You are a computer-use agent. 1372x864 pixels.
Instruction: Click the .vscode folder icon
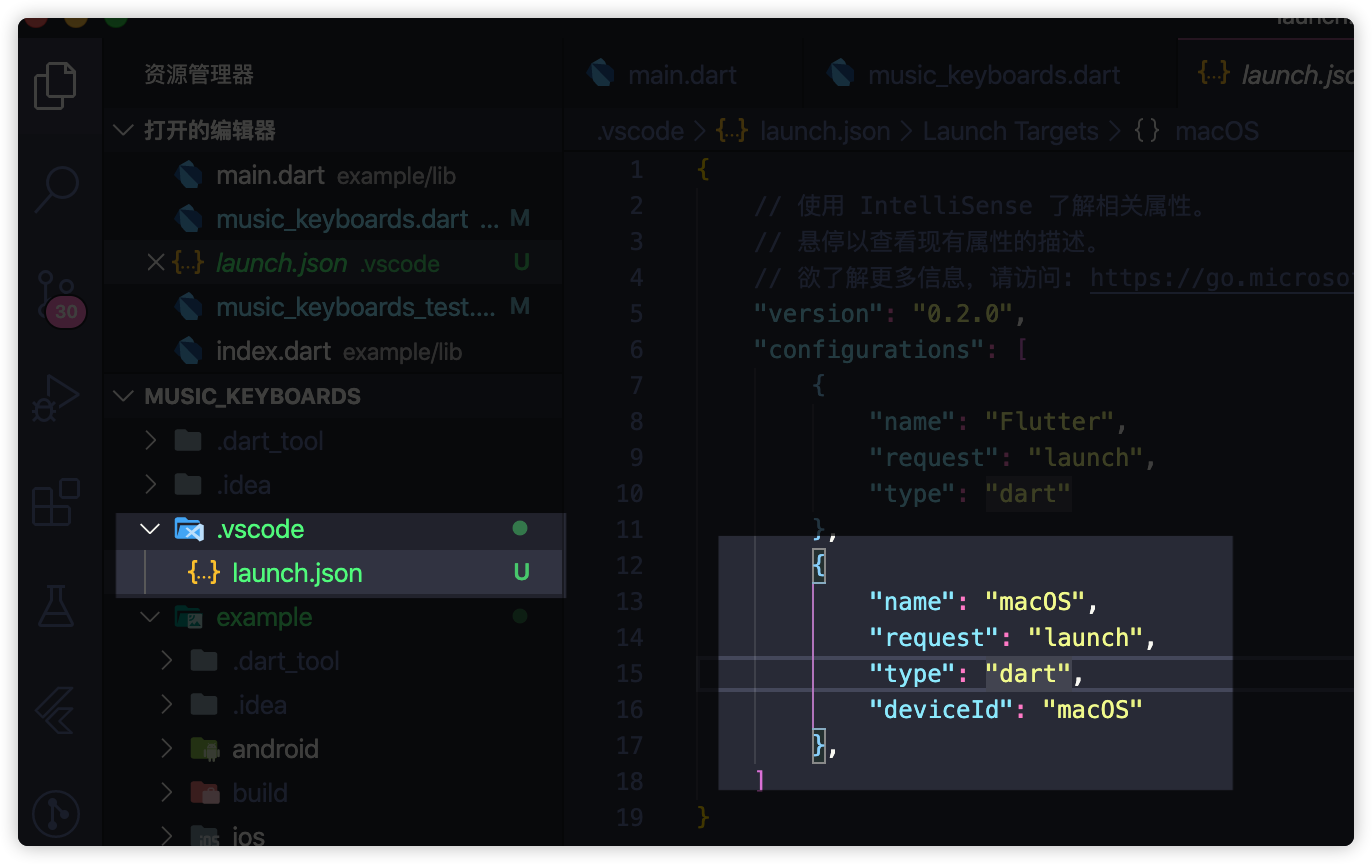point(189,529)
